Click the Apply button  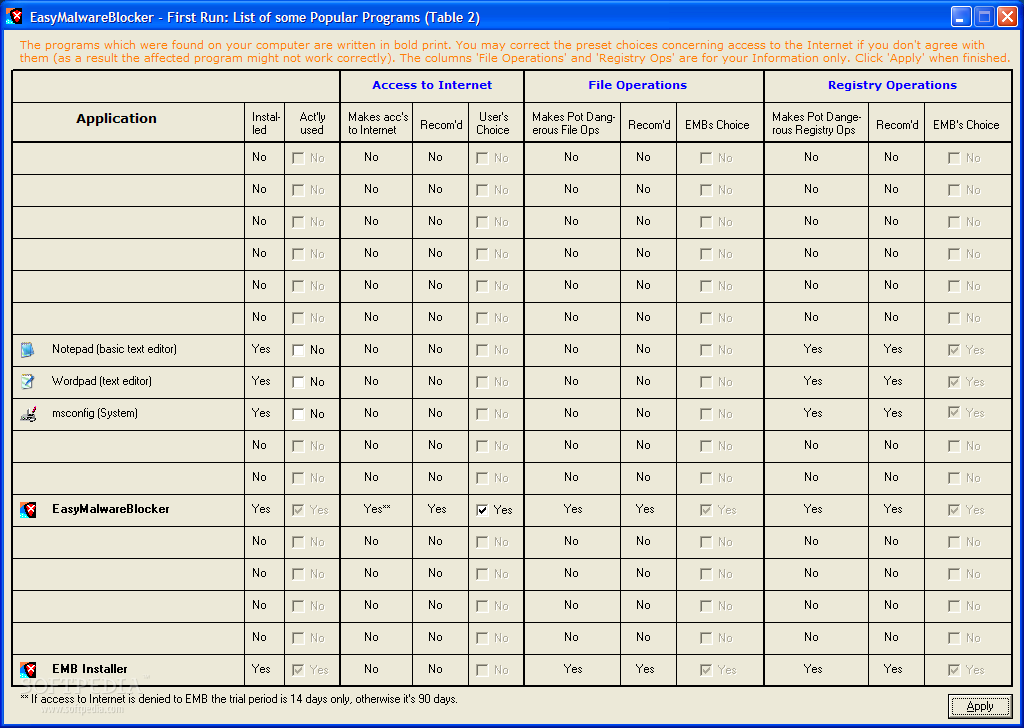[980, 706]
